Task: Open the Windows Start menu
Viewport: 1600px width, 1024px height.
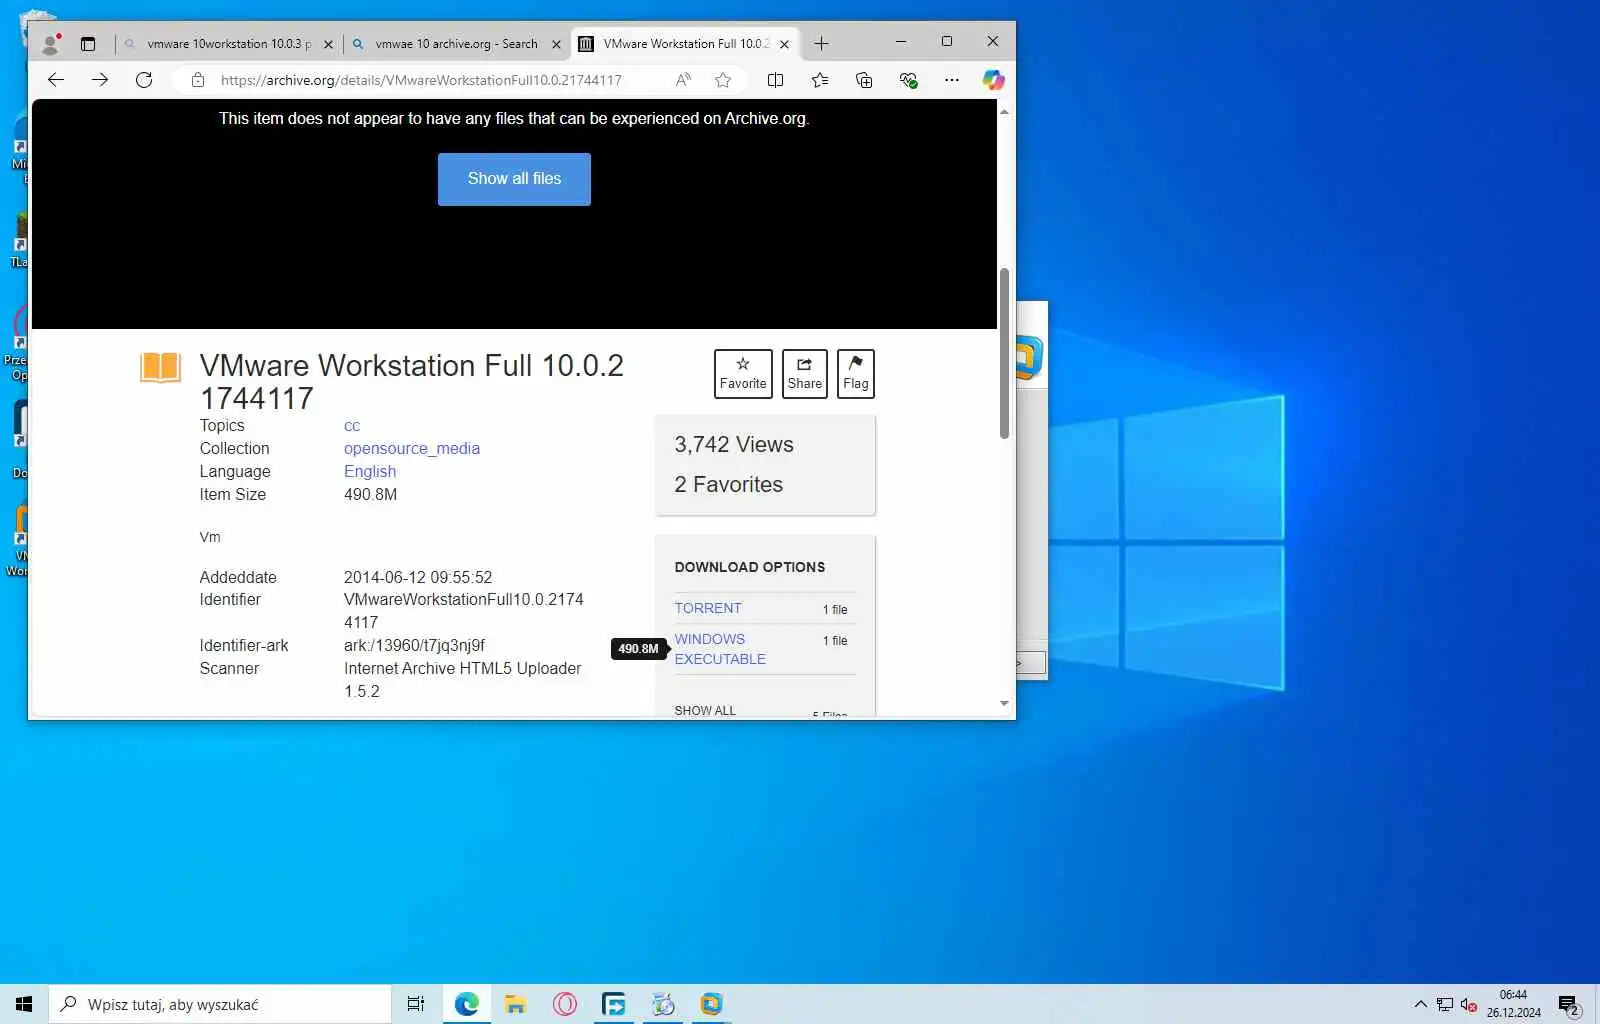Action: [24, 1004]
